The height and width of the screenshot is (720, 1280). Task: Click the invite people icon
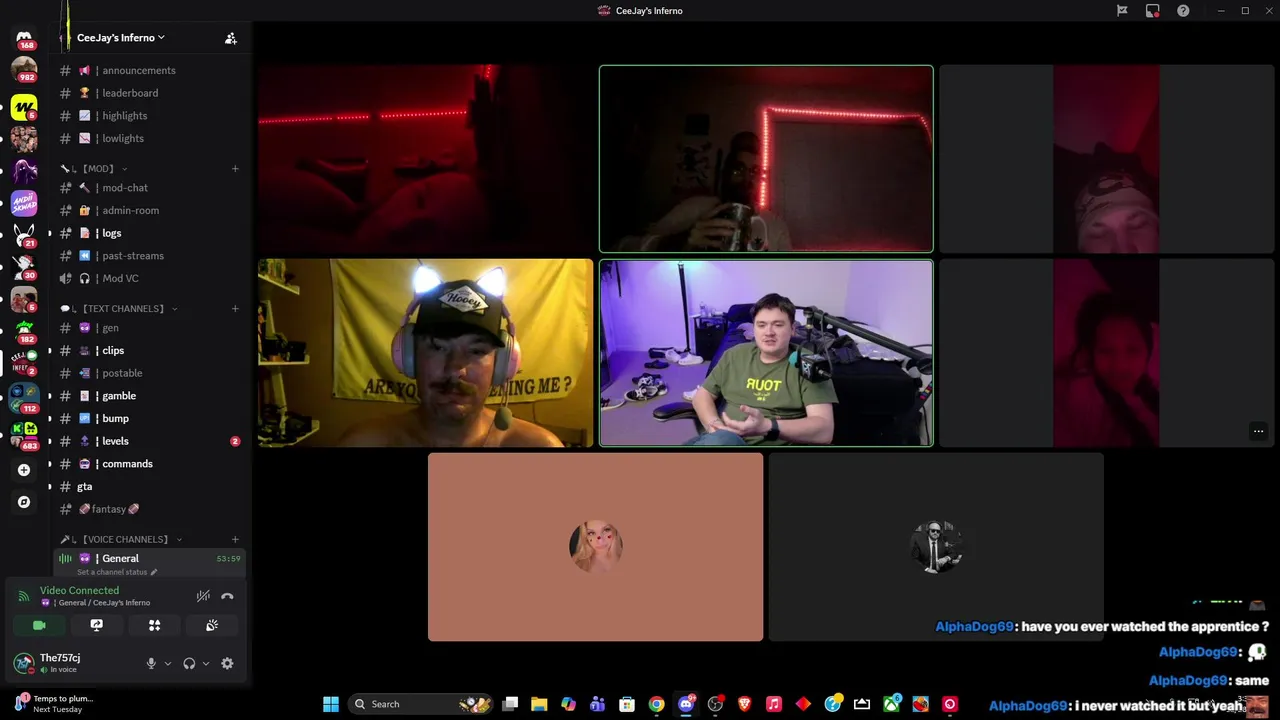pyautogui.click(x=230, y=38)
